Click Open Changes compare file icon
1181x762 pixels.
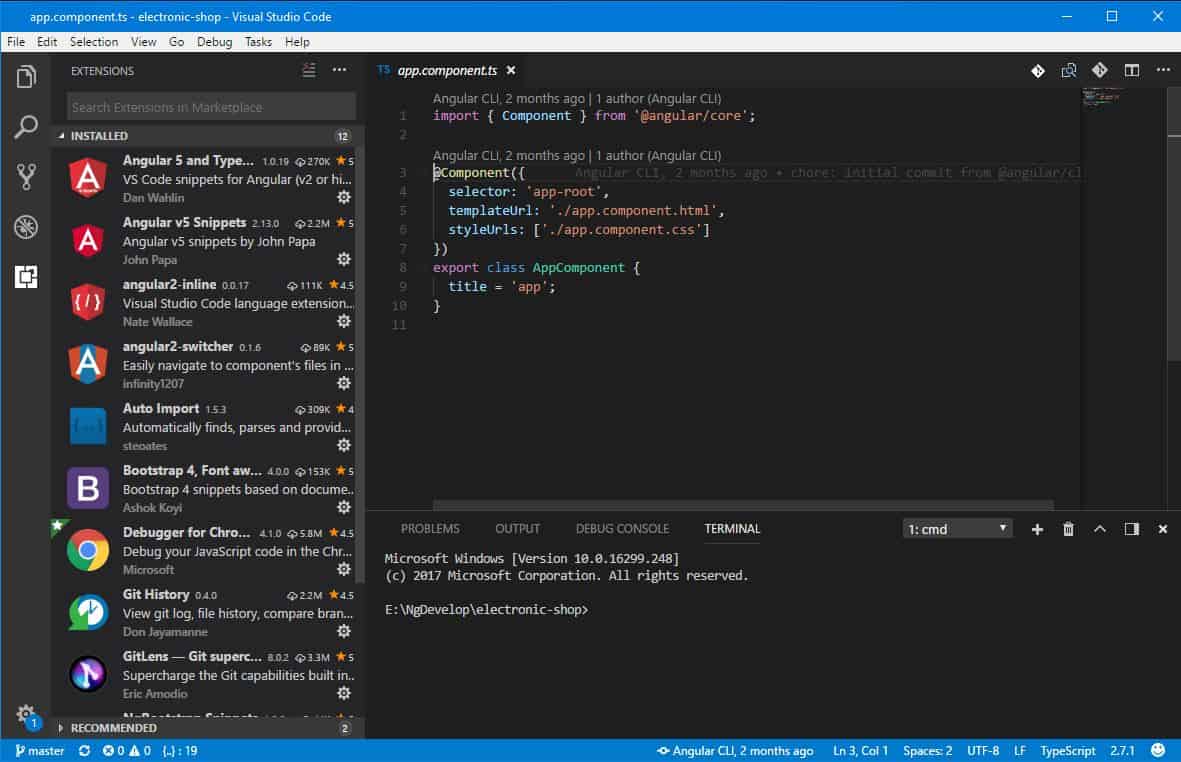[x=1069, y=71]
